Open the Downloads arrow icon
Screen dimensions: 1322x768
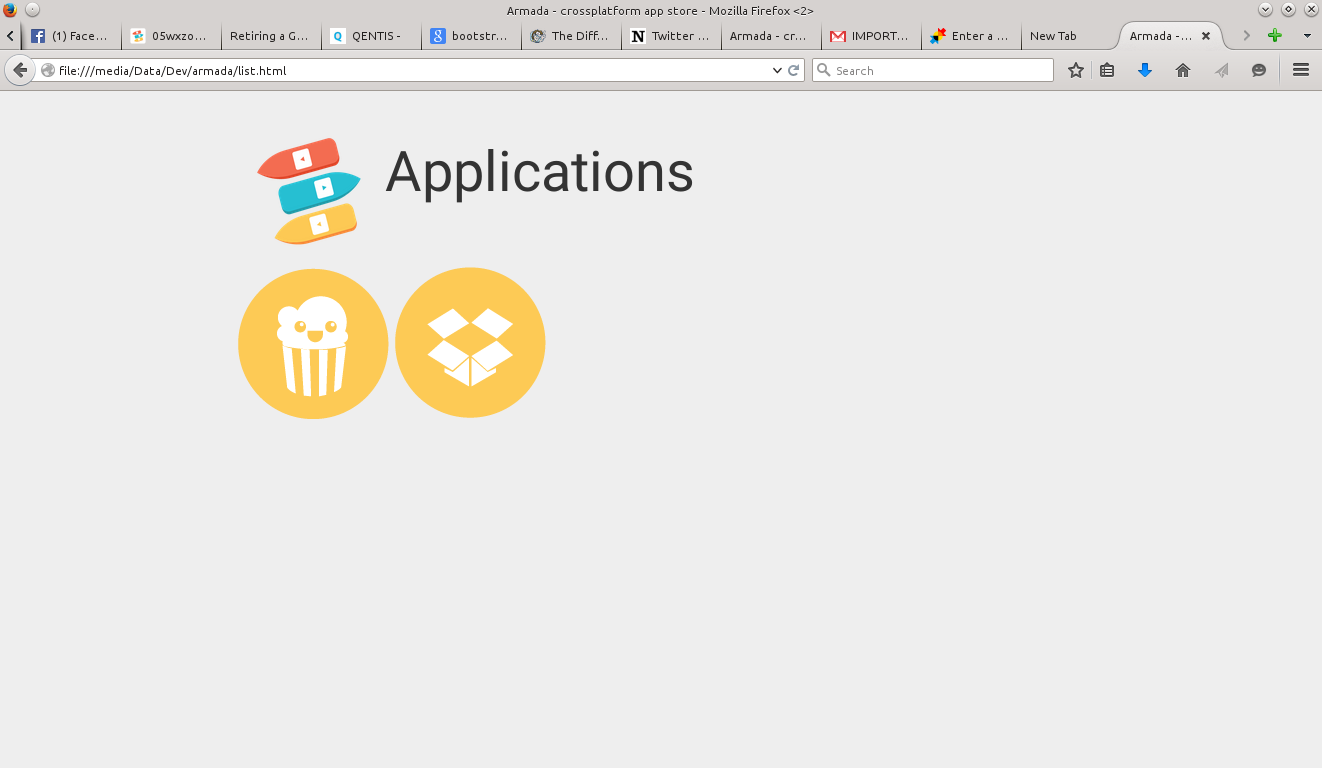[x=1145, y=70]
